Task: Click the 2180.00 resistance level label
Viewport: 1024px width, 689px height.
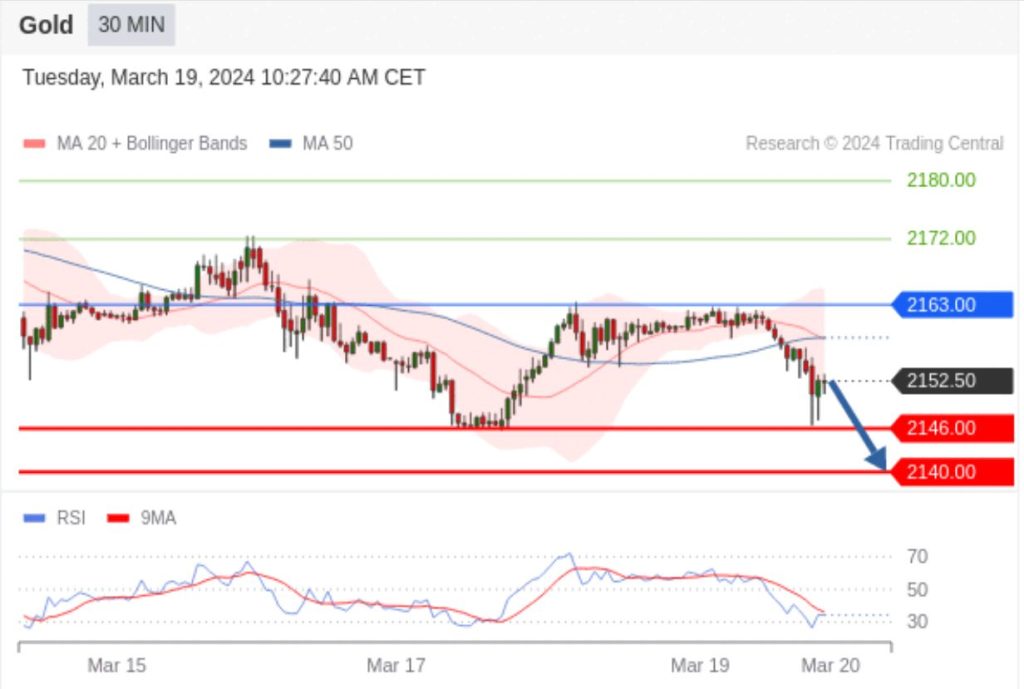Action: (941, 180)
